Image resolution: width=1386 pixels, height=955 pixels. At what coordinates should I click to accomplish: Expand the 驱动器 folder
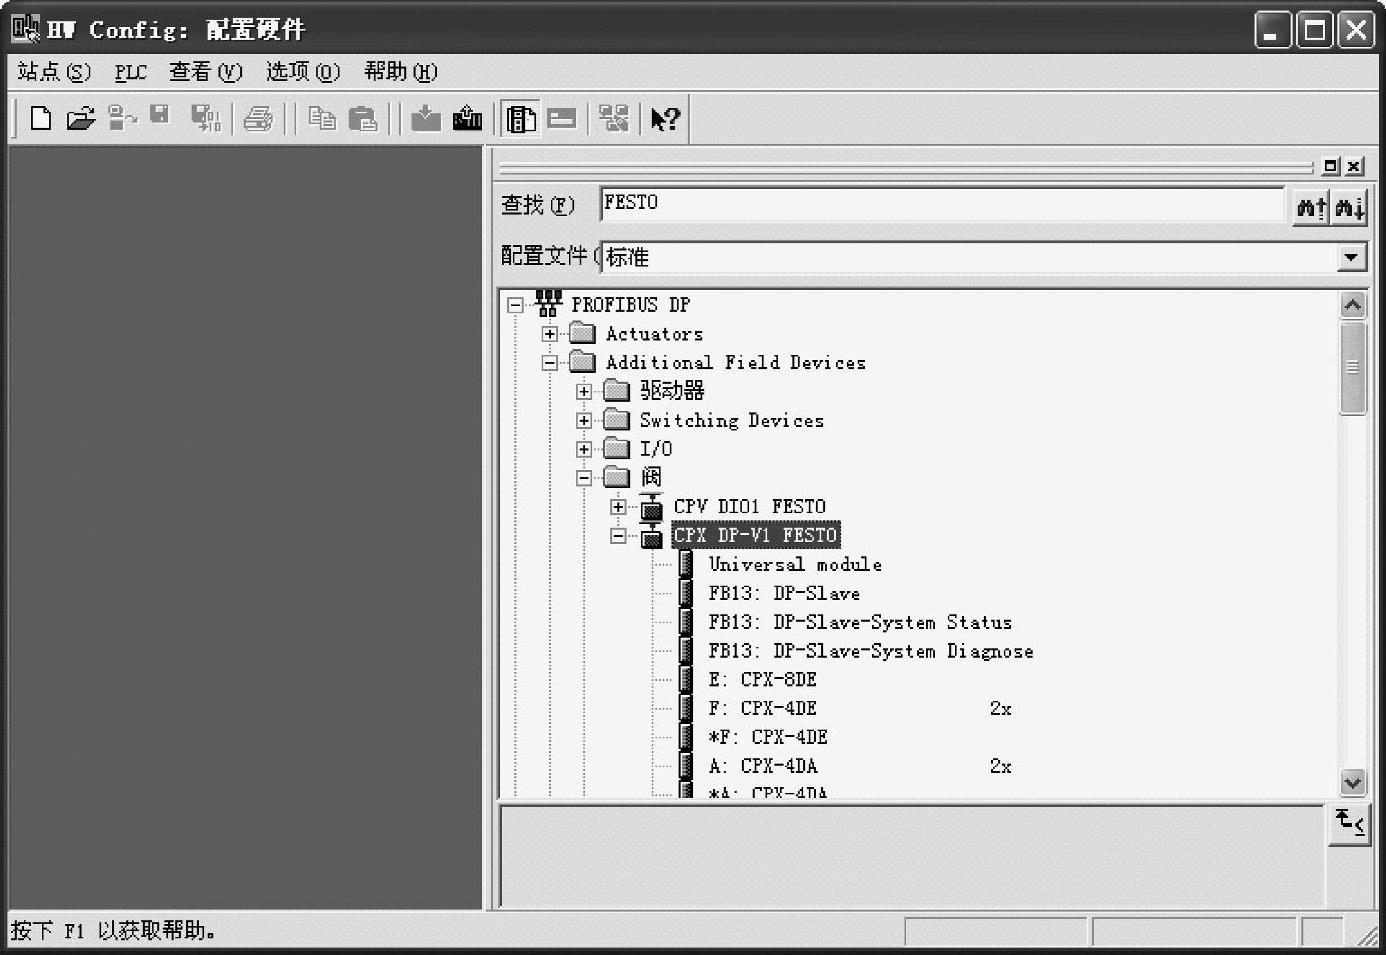(584, 392)
